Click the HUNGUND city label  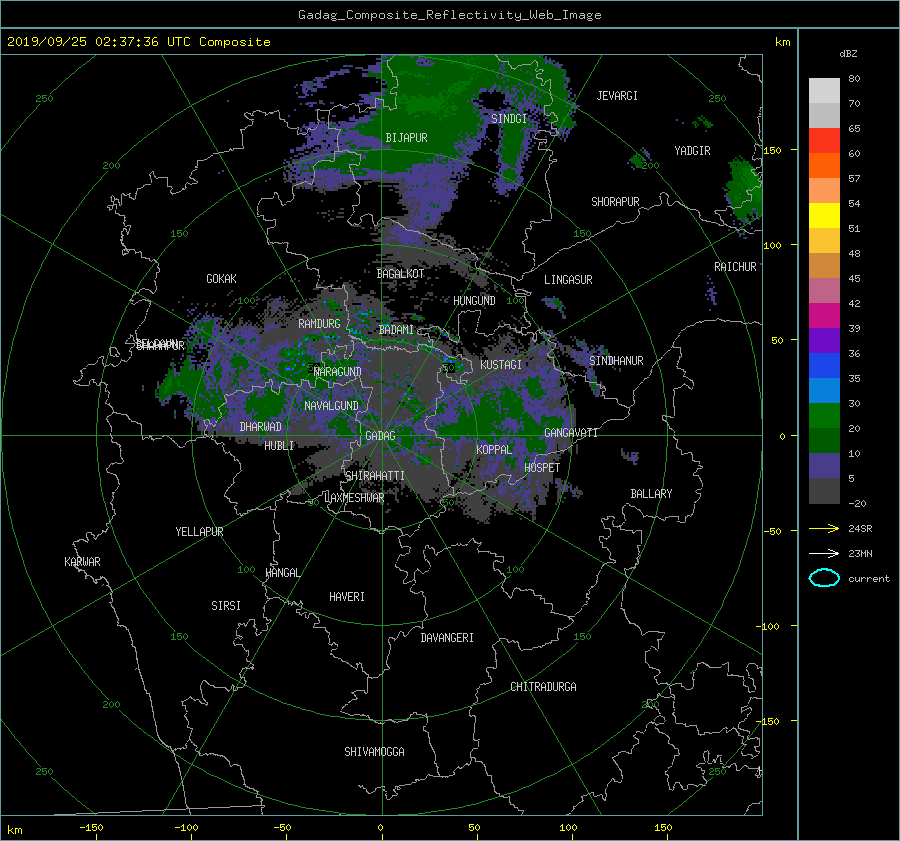tap(474, 301)
